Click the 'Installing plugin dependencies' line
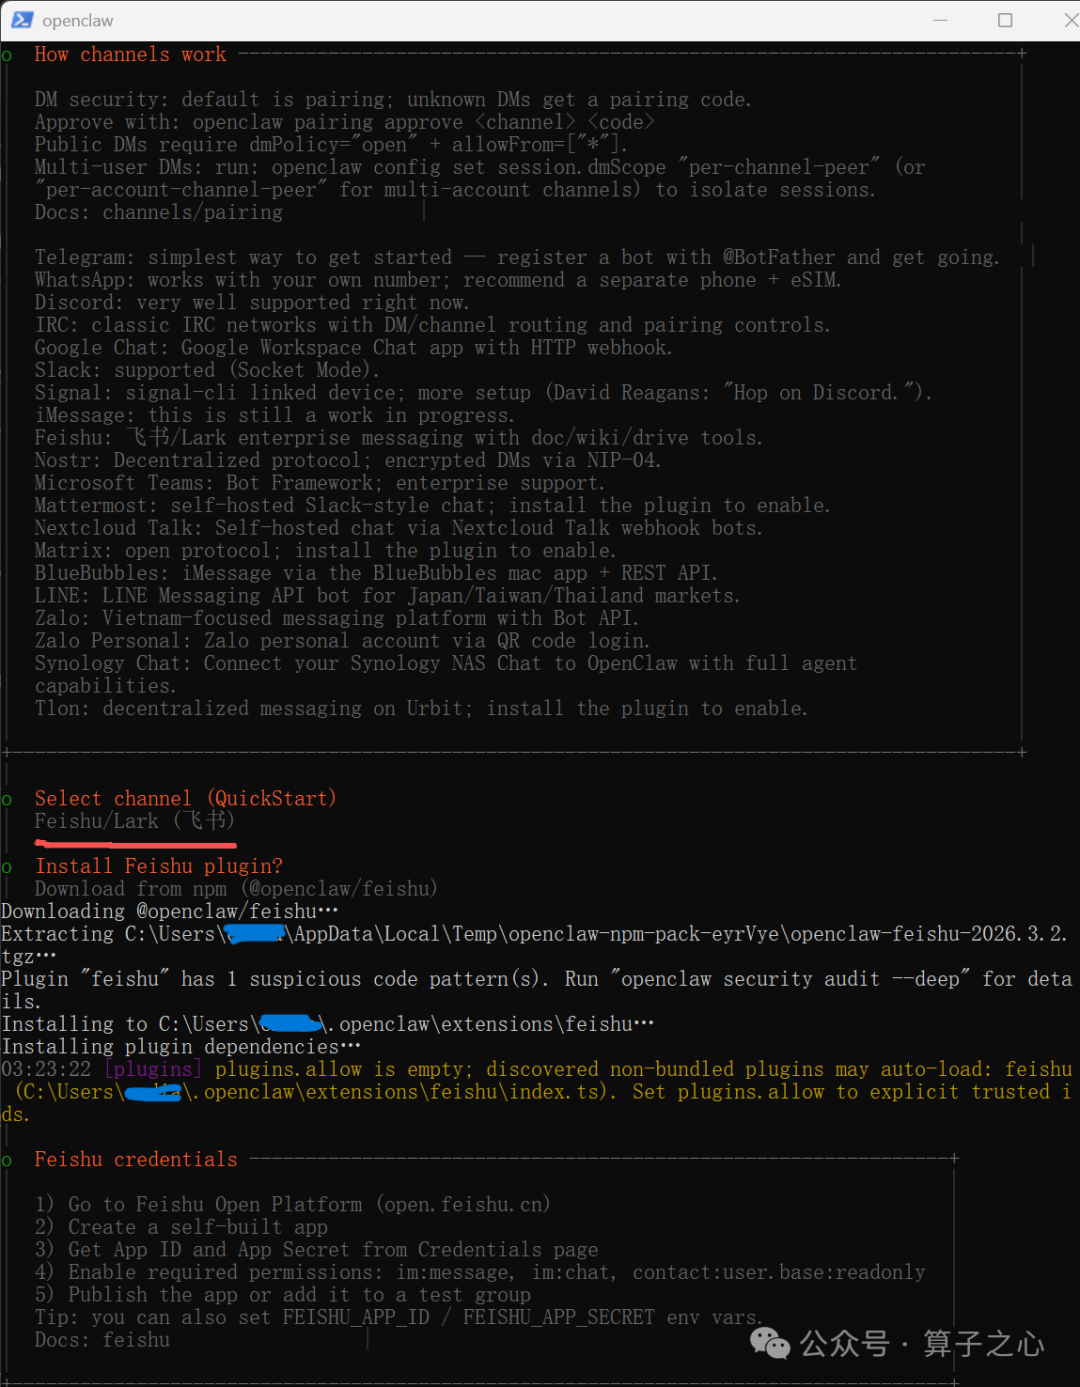 point(181,1047)
